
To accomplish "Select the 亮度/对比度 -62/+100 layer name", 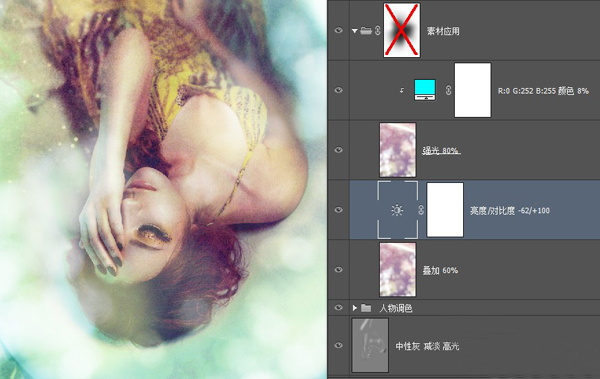I will pos(510,210).
